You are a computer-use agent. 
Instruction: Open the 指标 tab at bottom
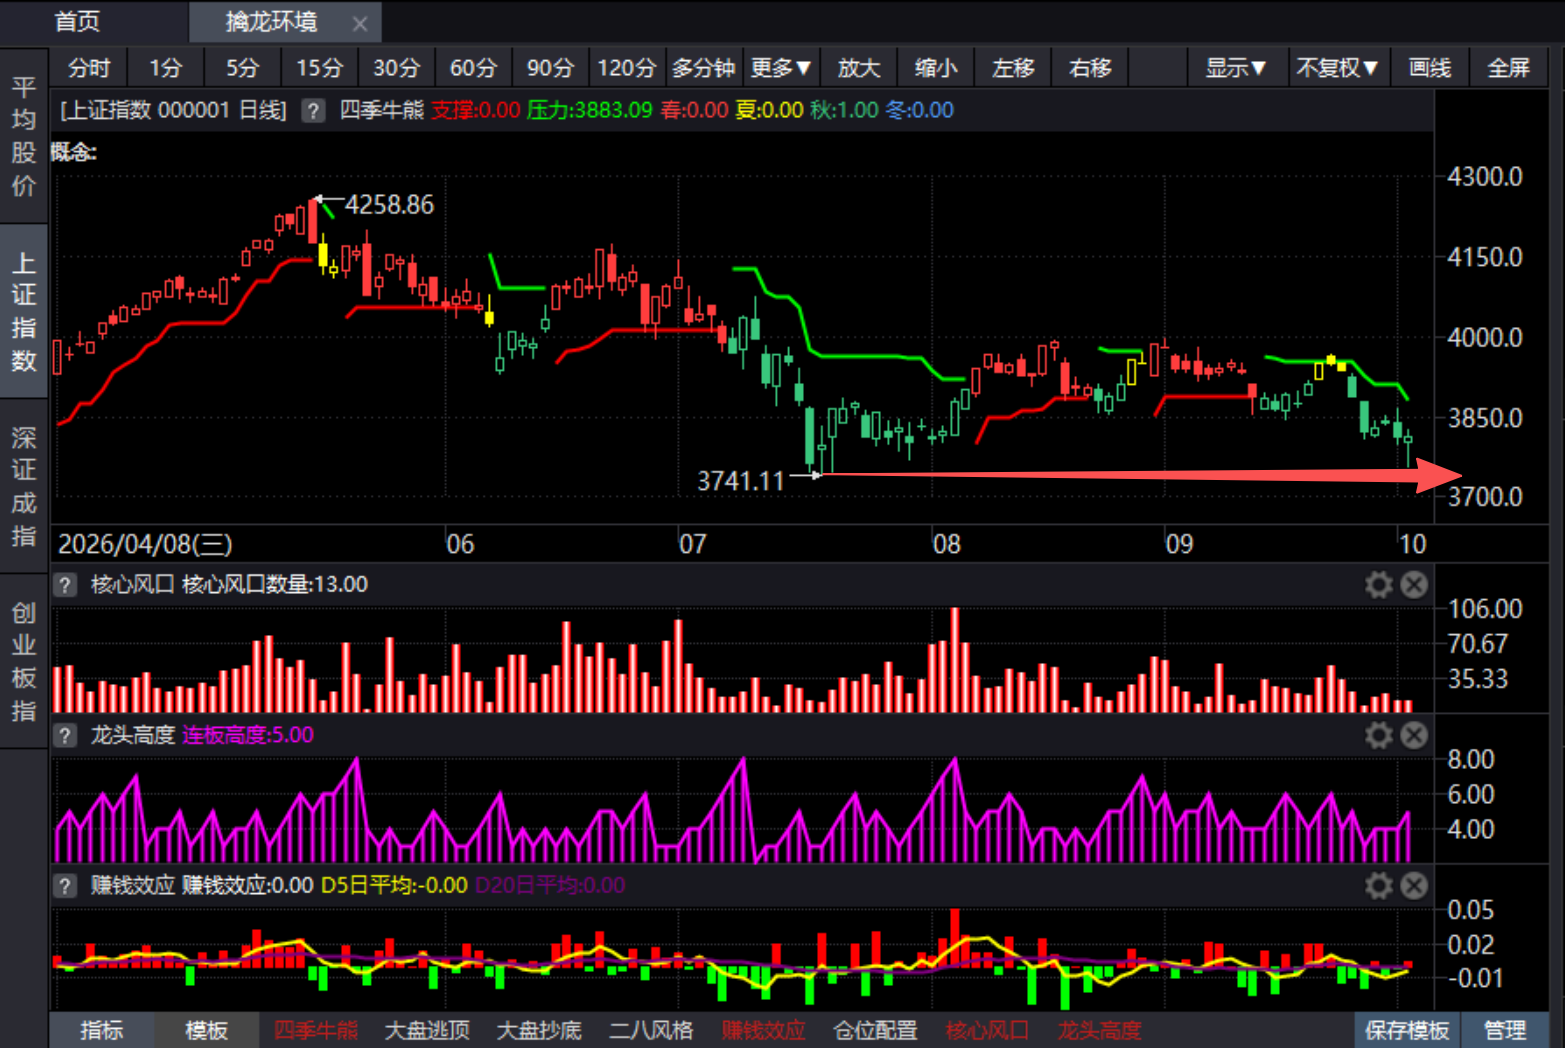(x=102, y=1030)
